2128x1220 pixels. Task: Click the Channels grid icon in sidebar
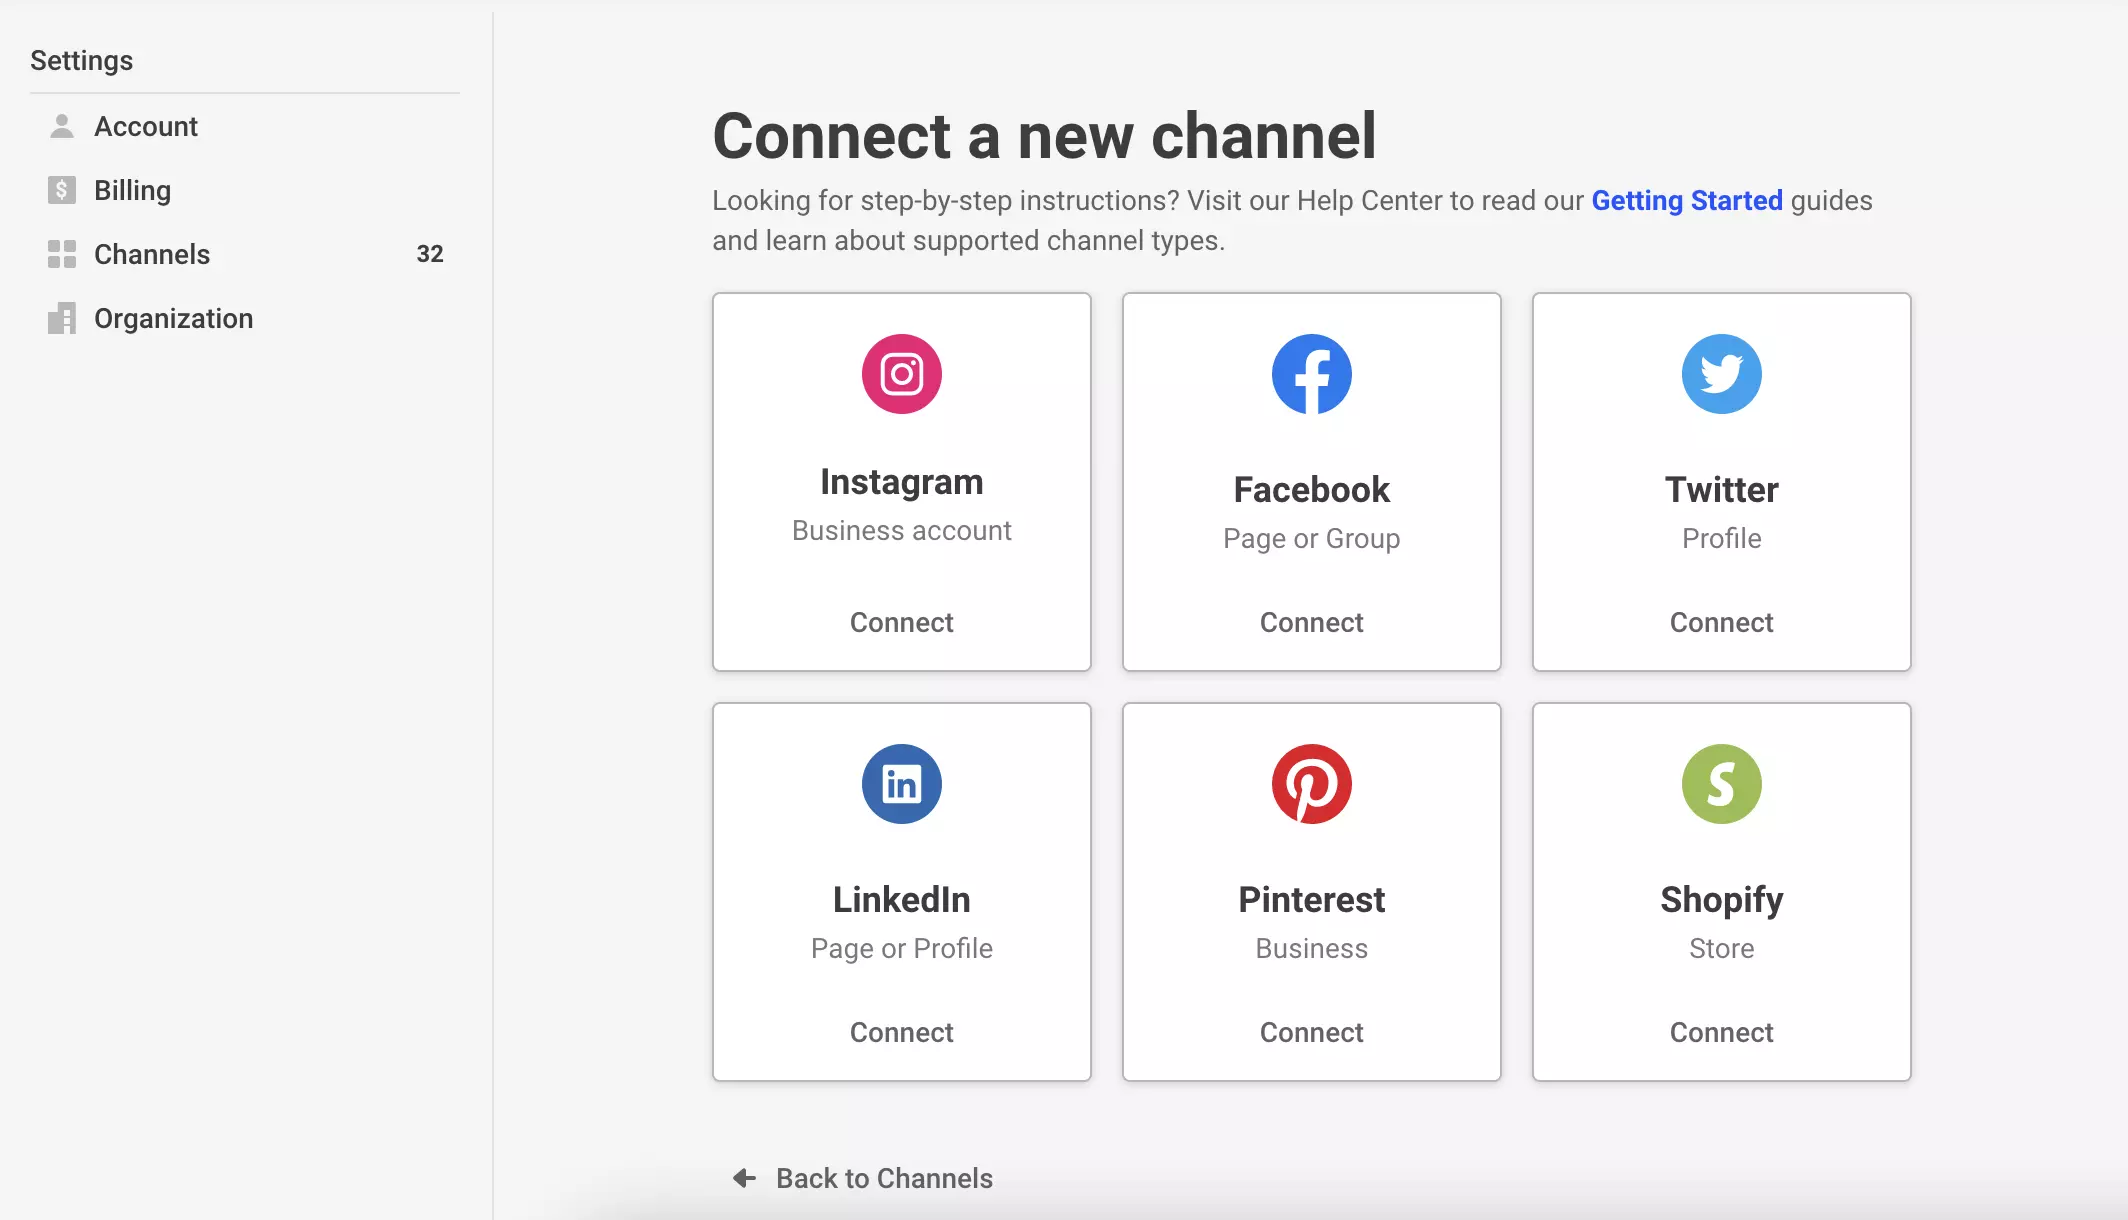[x=62, y=254]
